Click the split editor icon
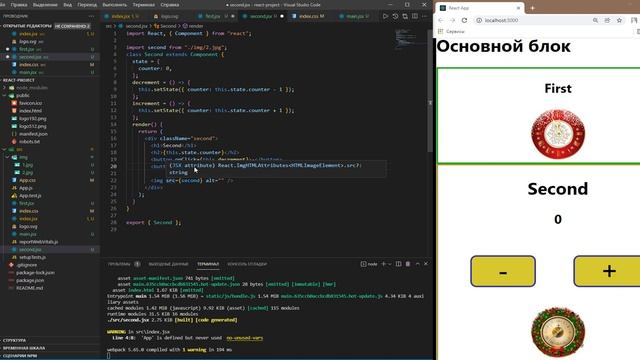 pos(415,16)
